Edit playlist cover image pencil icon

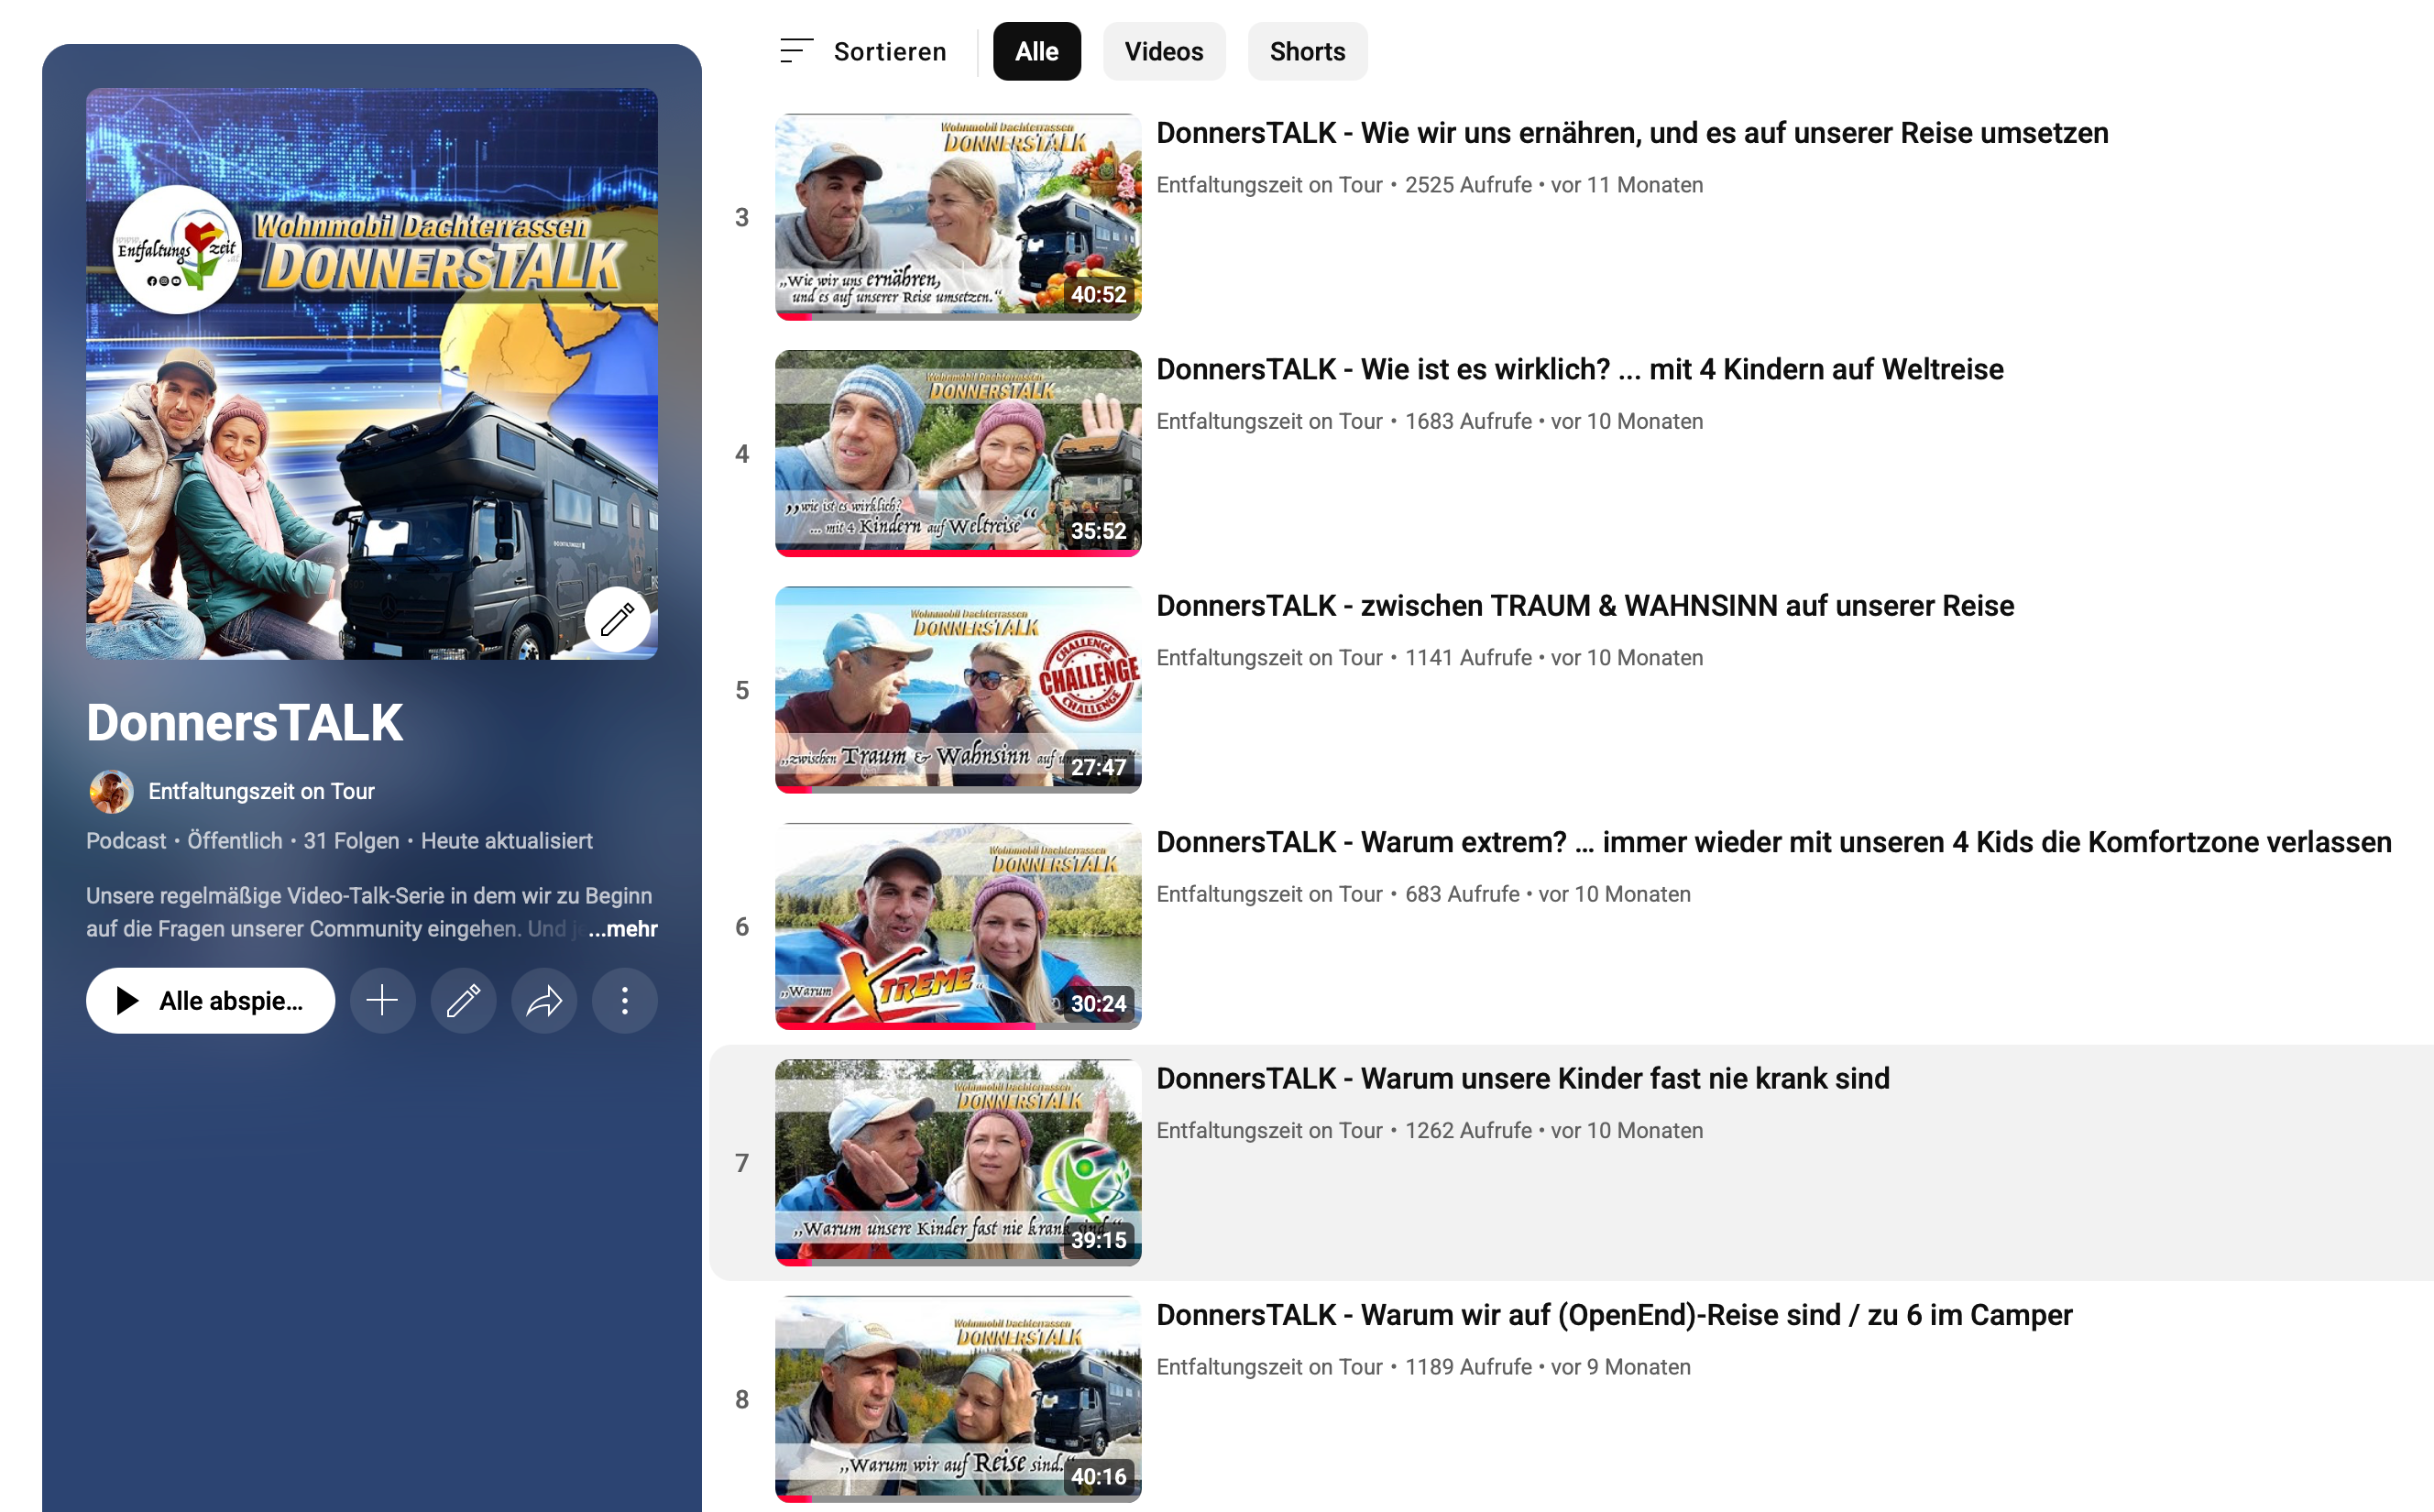(x=617, y=619)
